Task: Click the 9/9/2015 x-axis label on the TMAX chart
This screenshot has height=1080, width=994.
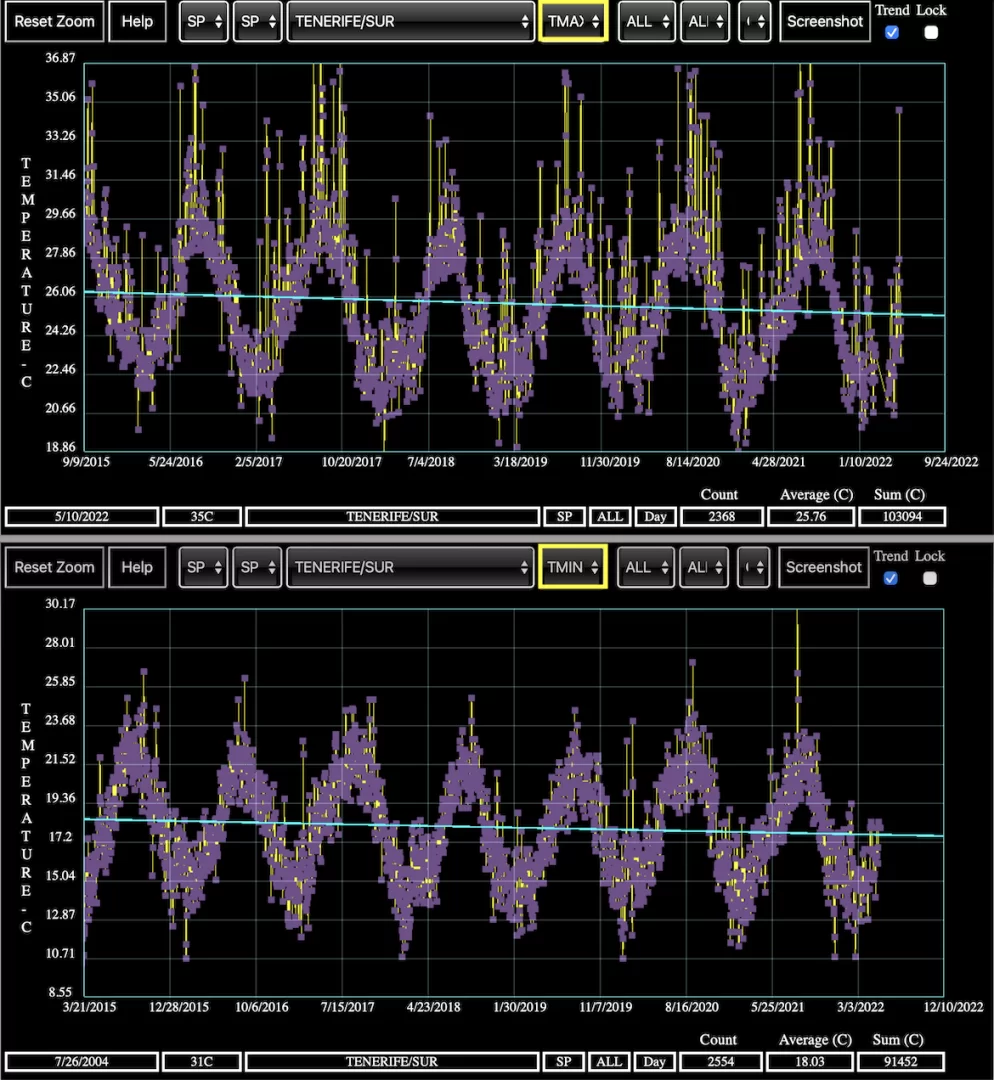Action: (x=86, y=461)
